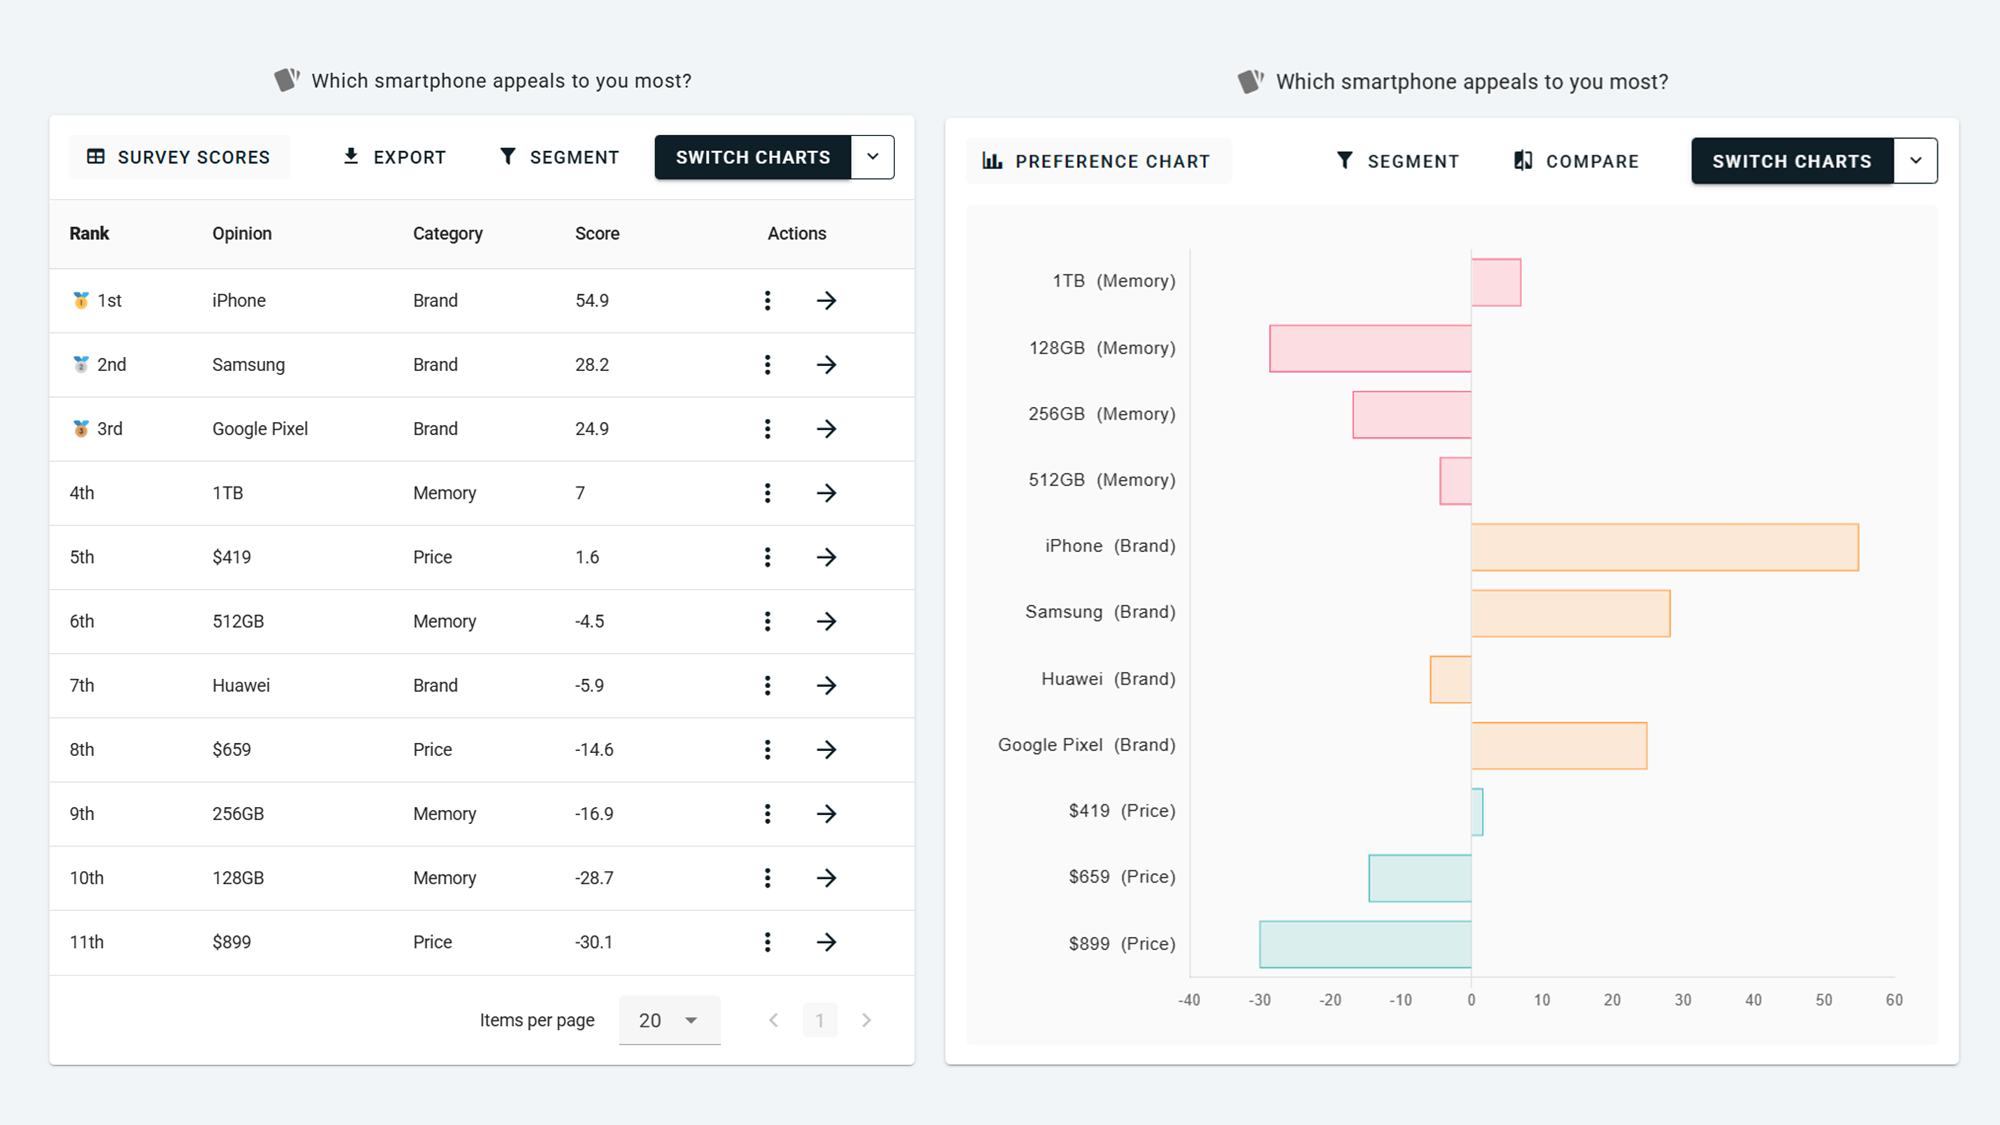Image resolution: width=2000 pixels, height=1125 pixels.
Task: Open three-dot menu for 512GB row
Action: point(767,621)
